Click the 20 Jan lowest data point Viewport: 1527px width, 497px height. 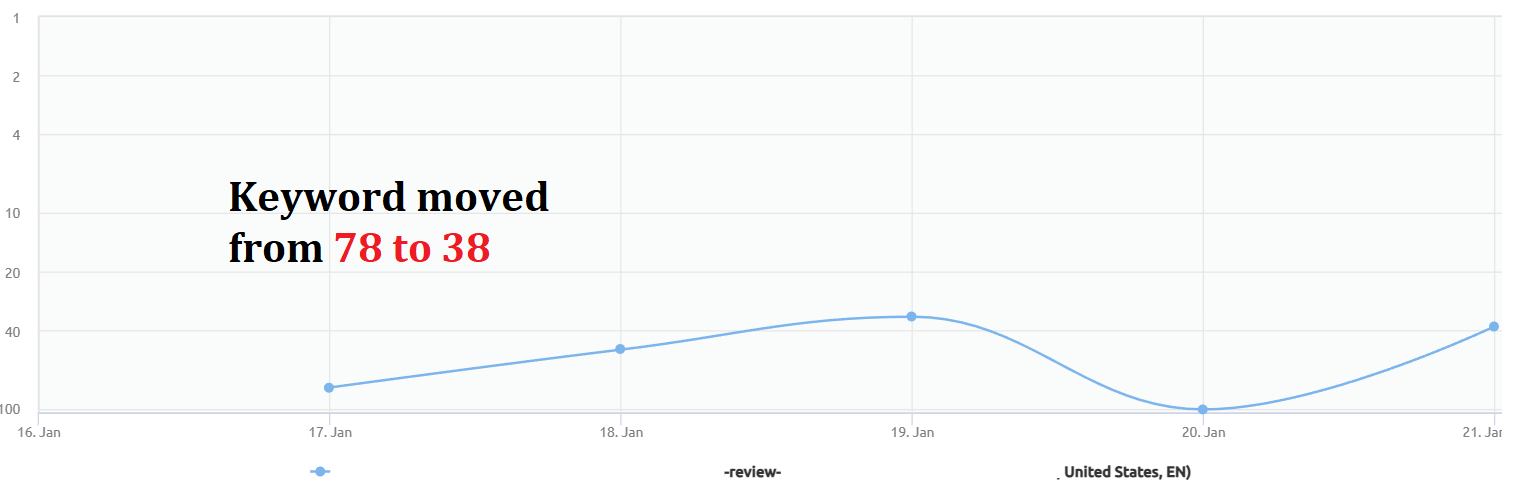click(1202, 409)
